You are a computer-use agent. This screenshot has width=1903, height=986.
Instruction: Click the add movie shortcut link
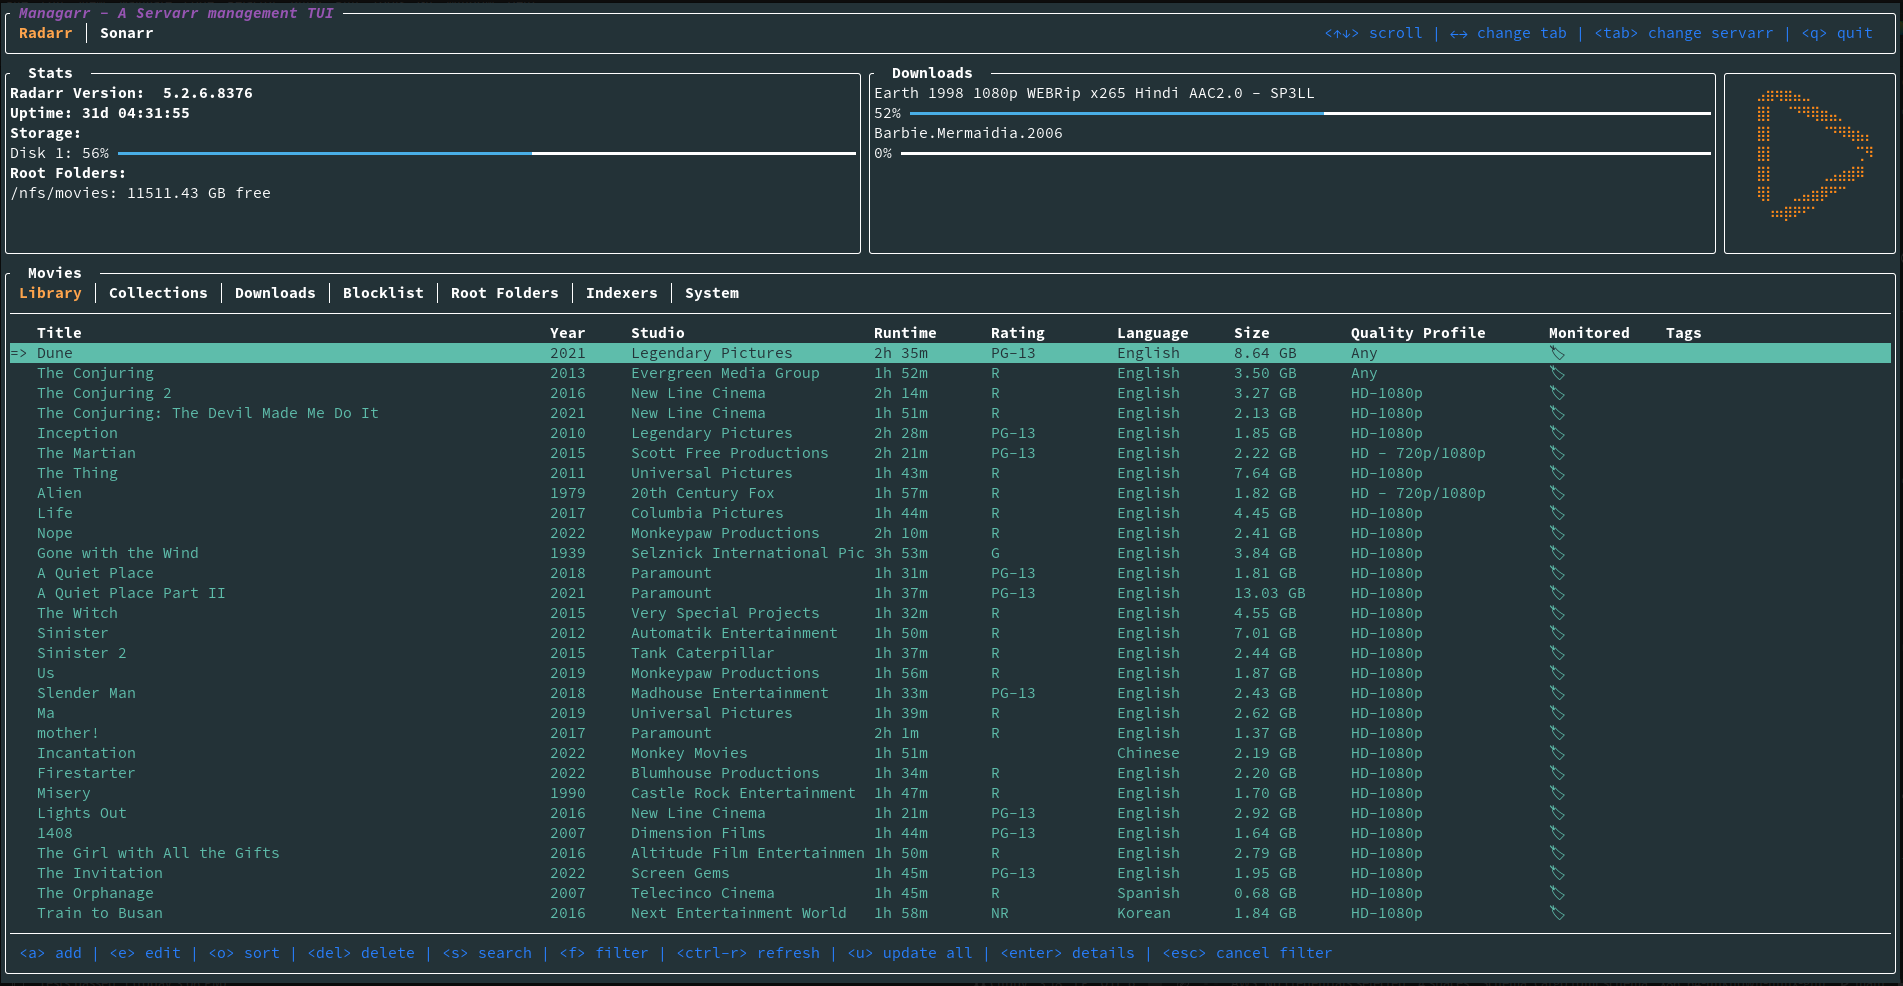[x=50, y=952]
